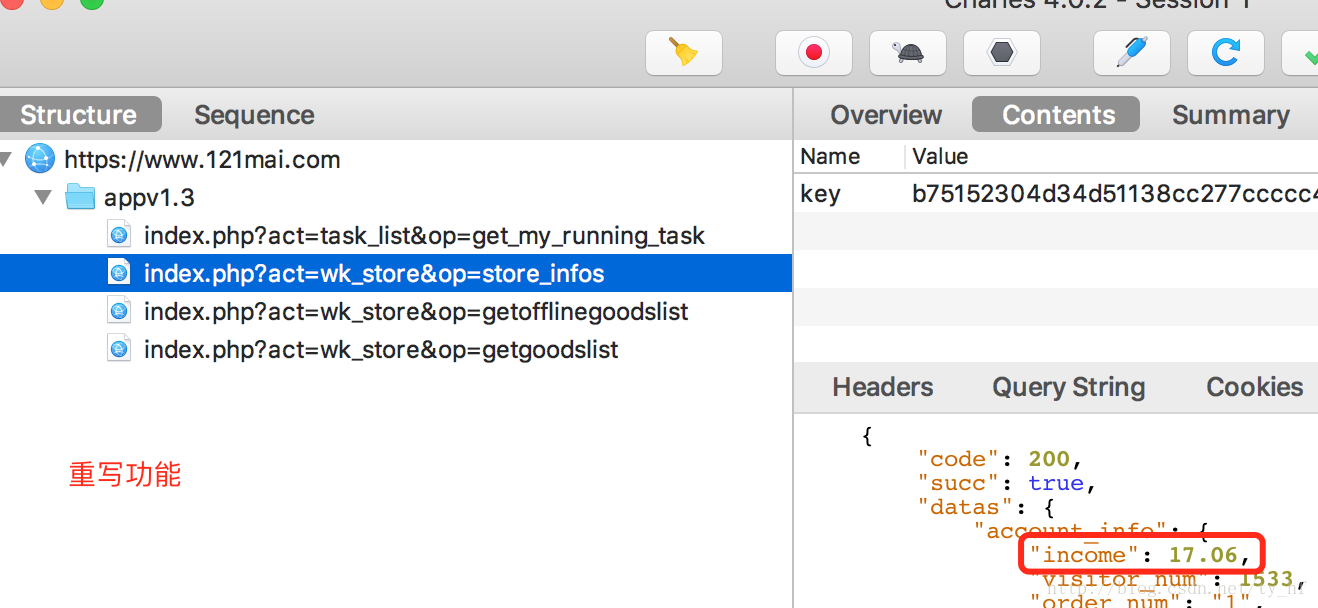
Task: Toggle throttling with the turtle icon
Action: 908,52
